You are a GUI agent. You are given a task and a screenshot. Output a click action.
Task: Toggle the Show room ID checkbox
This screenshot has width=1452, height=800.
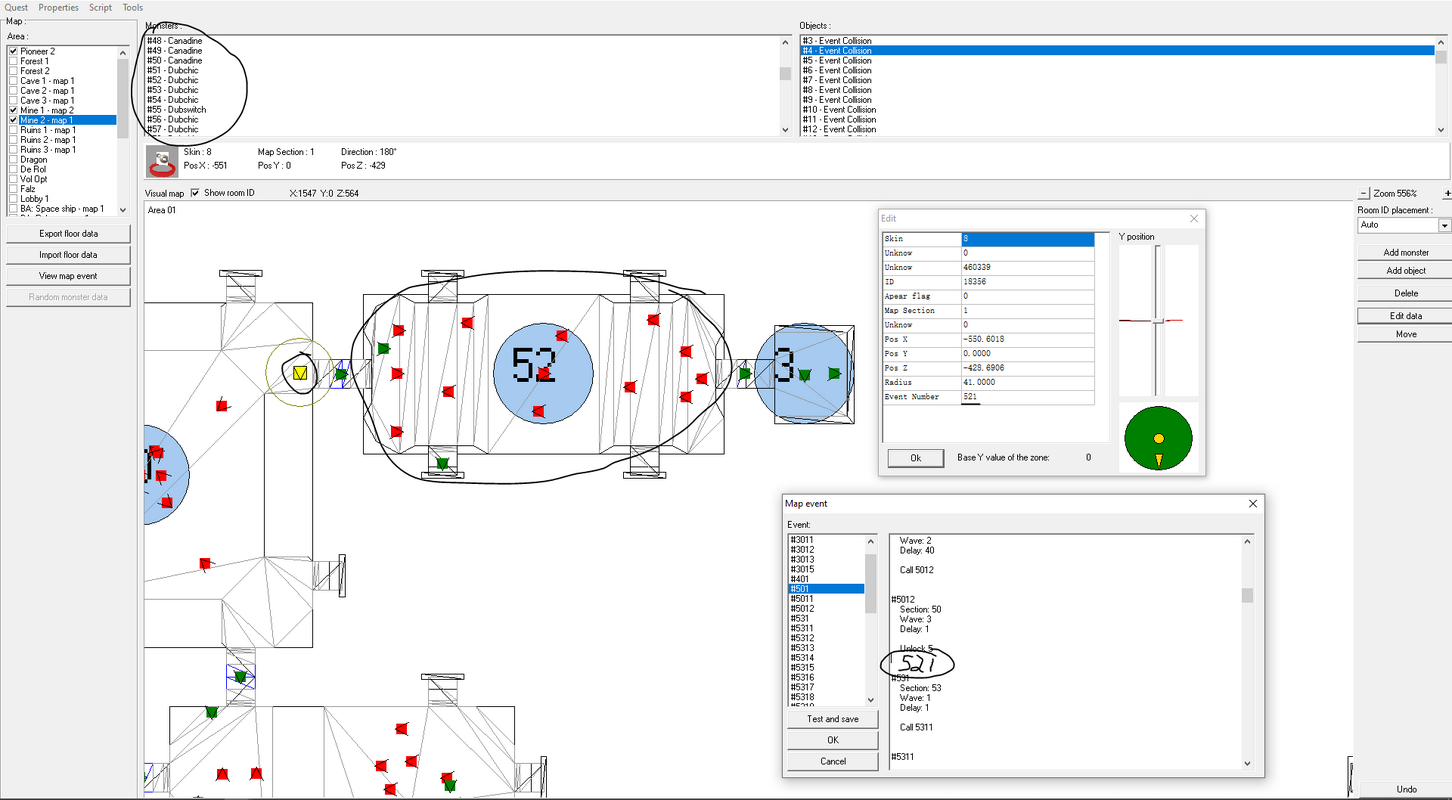[195, 193]
